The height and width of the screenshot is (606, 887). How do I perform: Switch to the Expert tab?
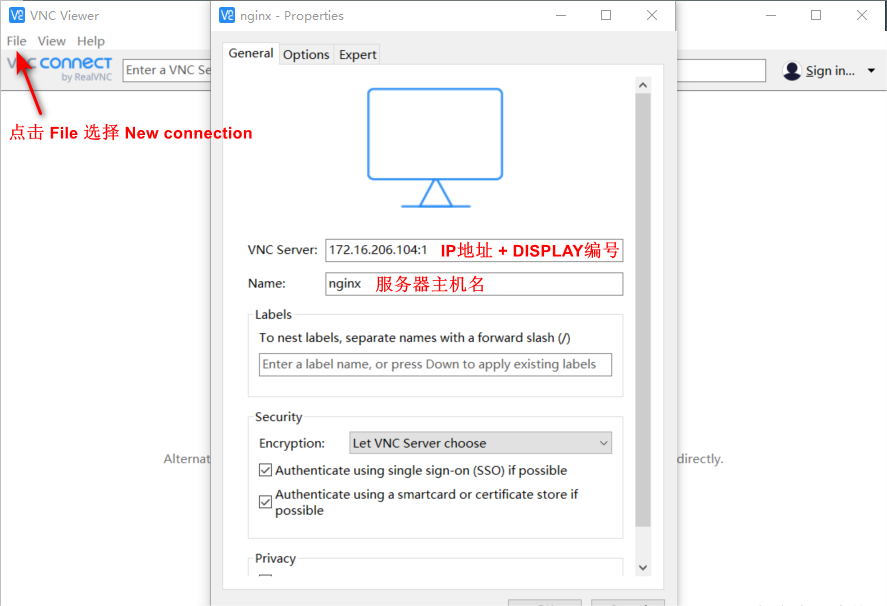[358, 54]
